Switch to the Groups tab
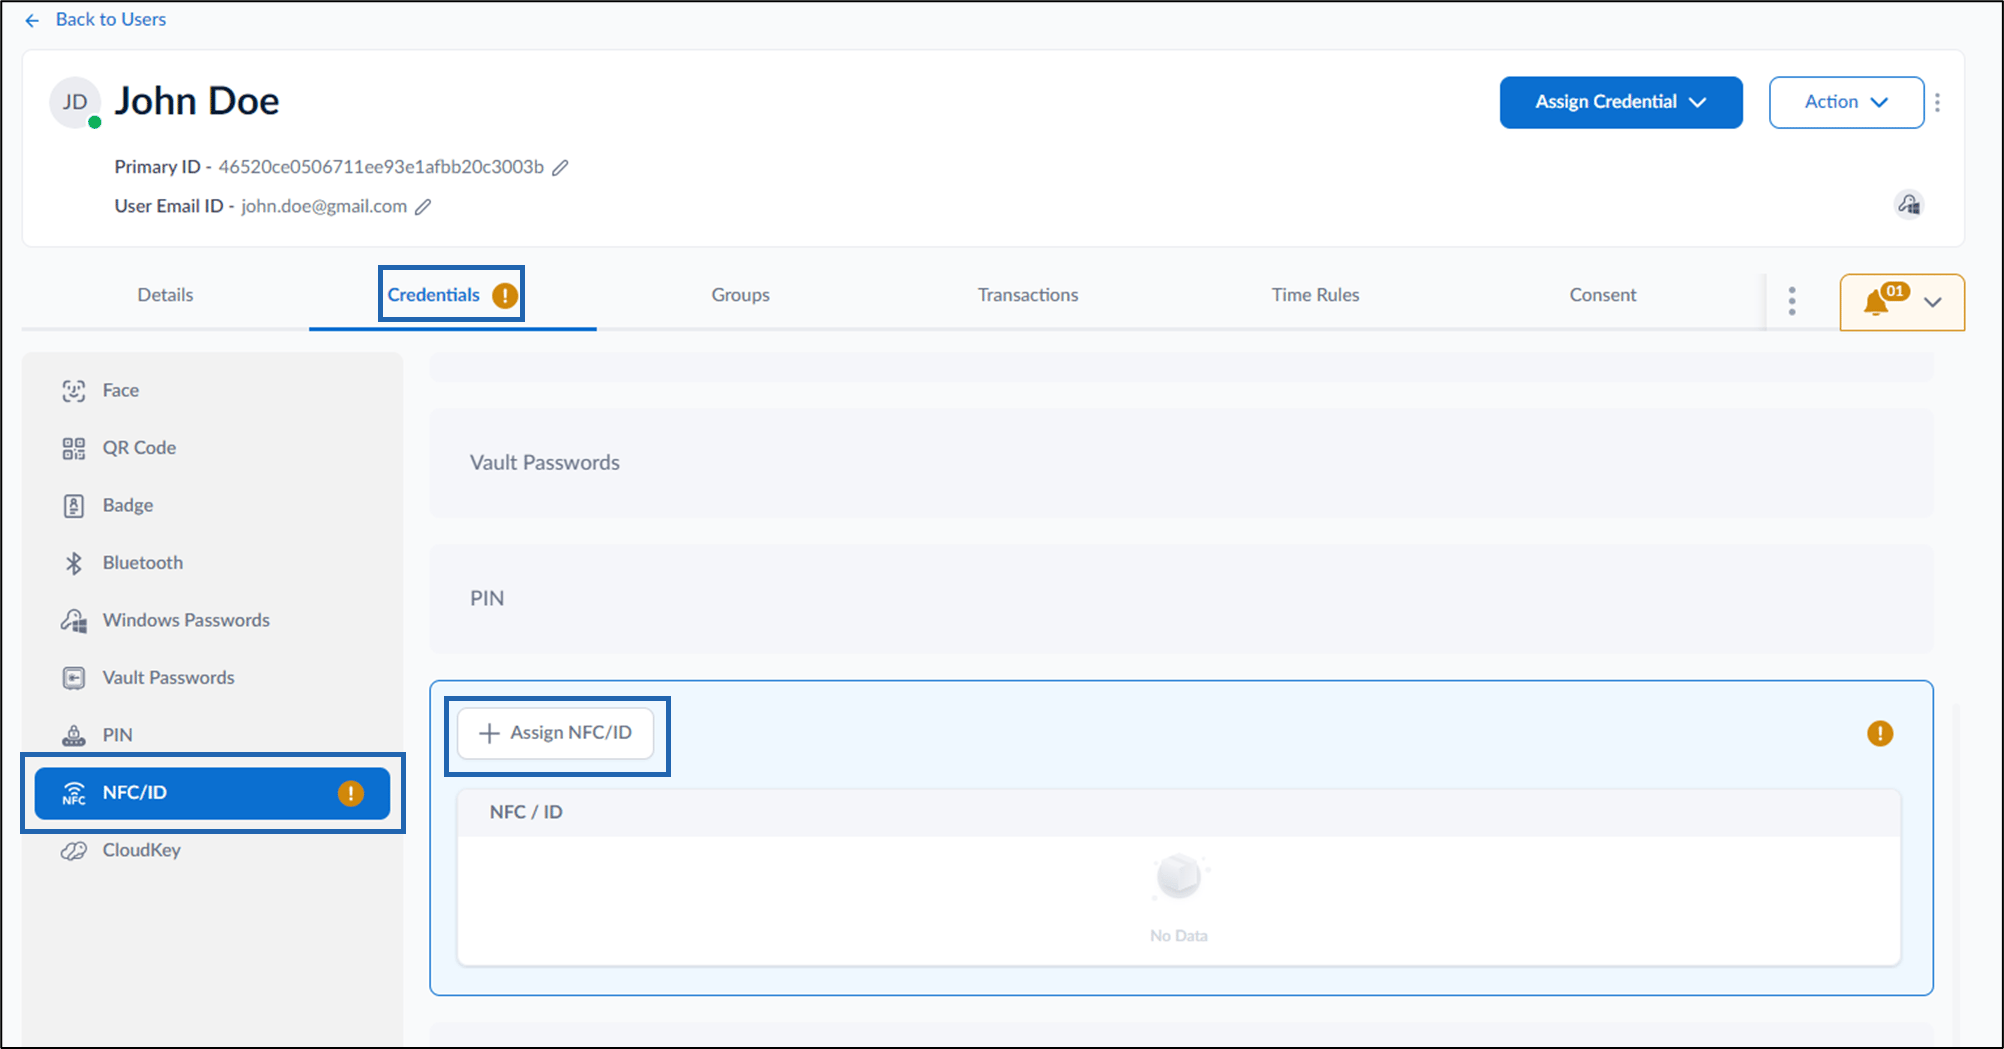Screen dimensions: 2004x1049 (741, 295)
